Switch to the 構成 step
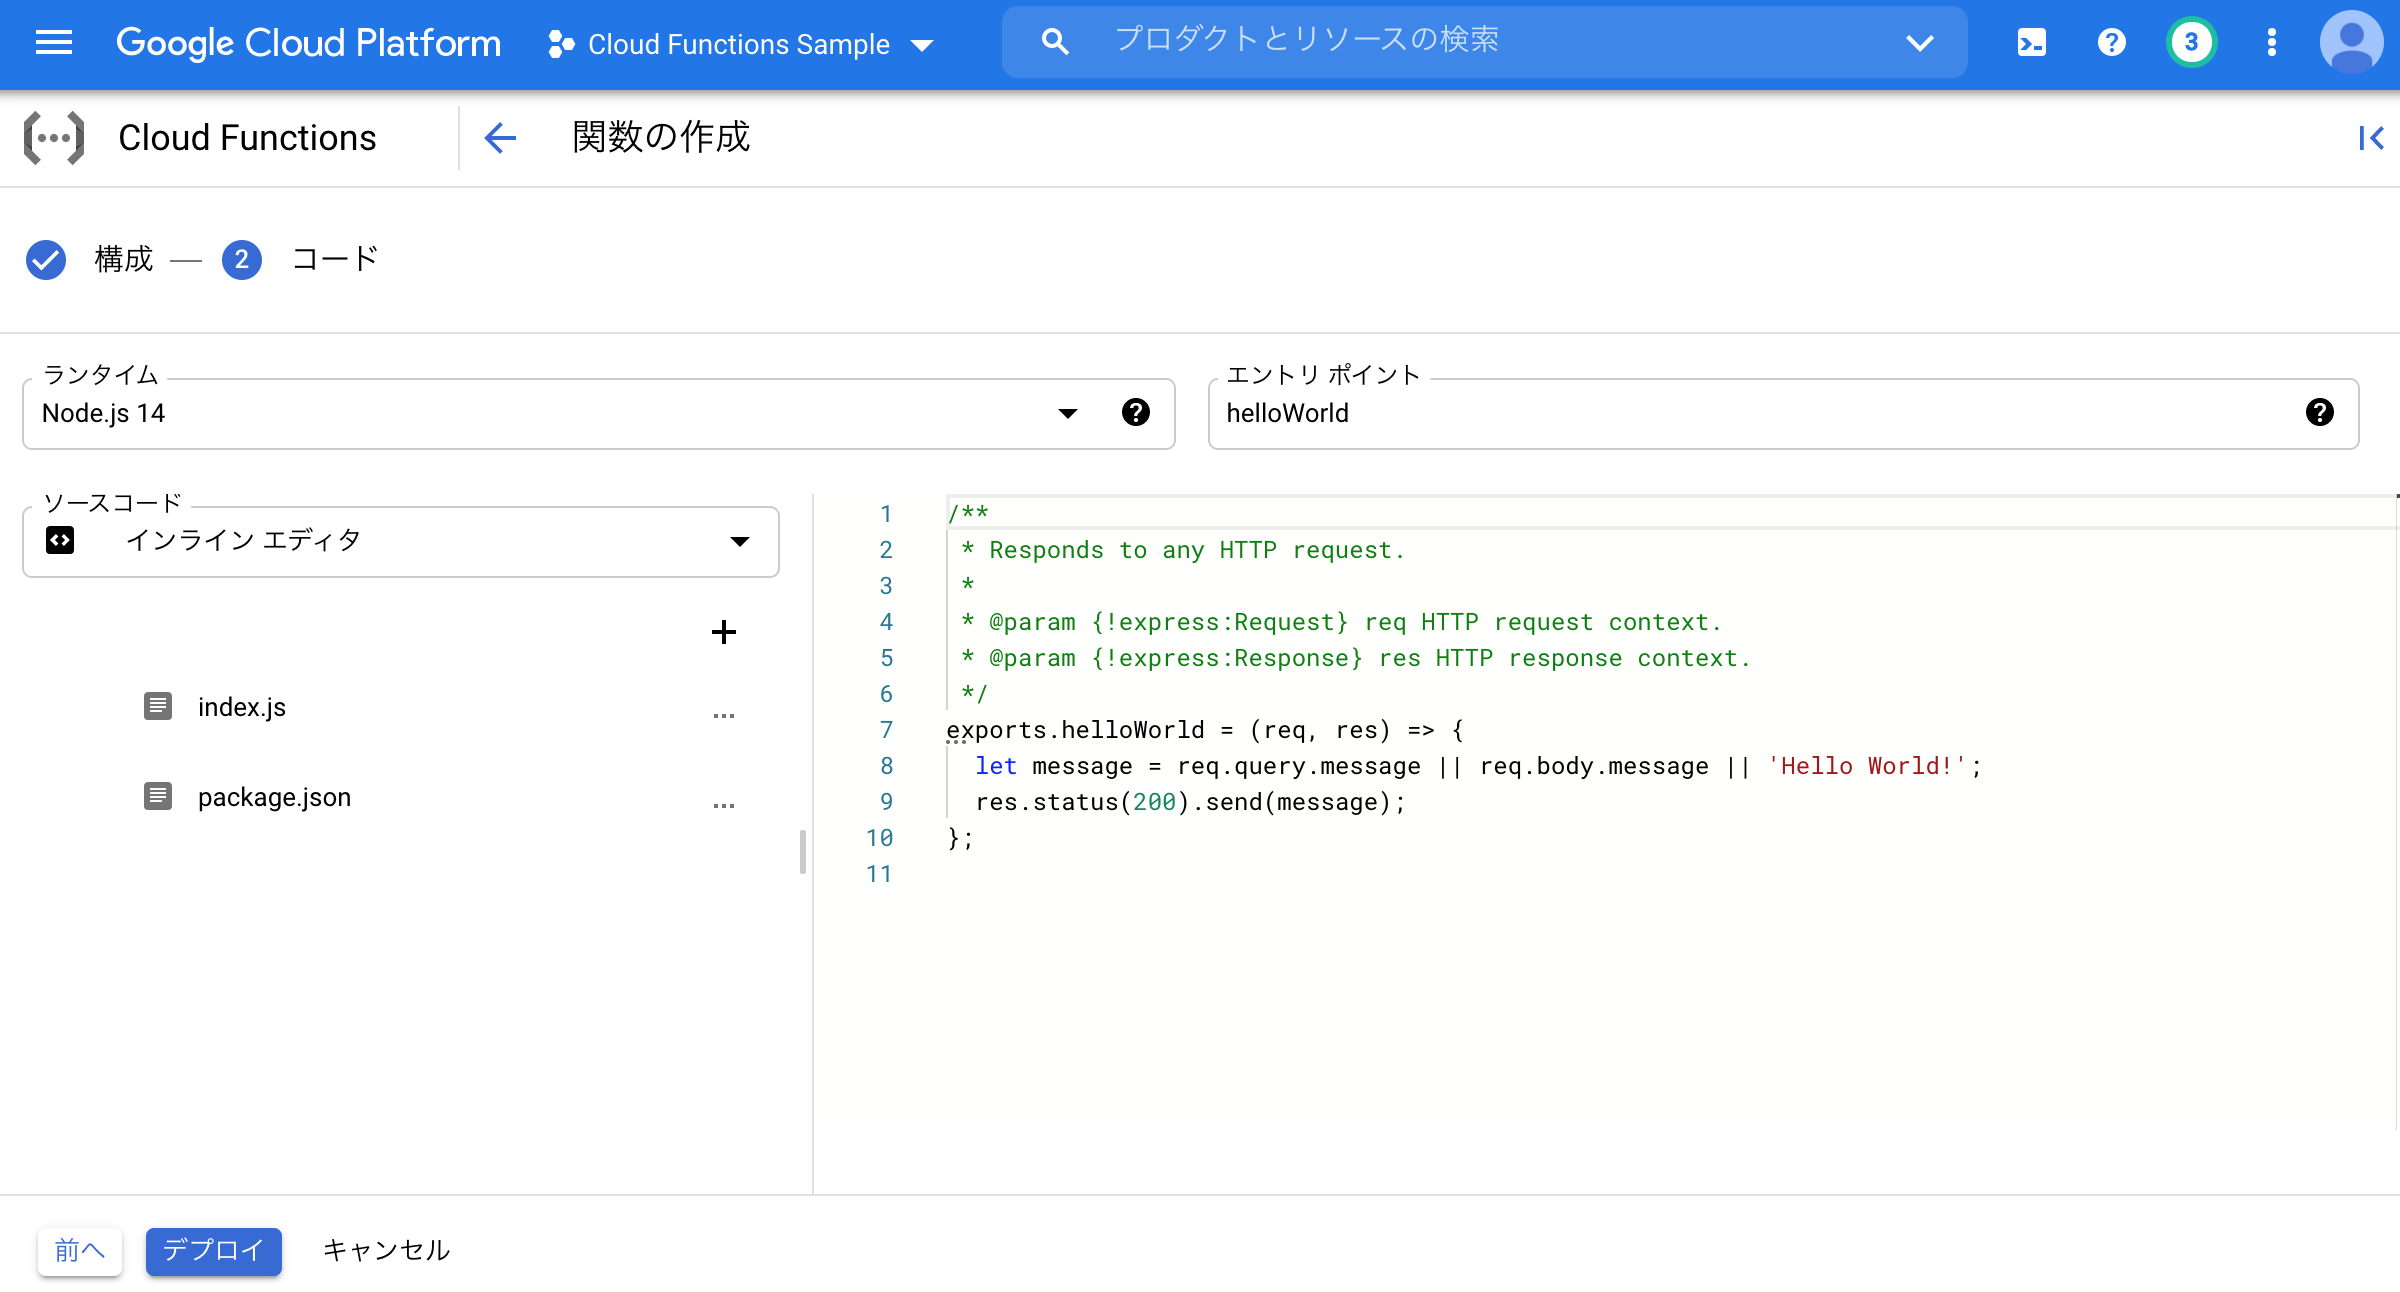The image size is (2400, 1292). tap(121, 259)
